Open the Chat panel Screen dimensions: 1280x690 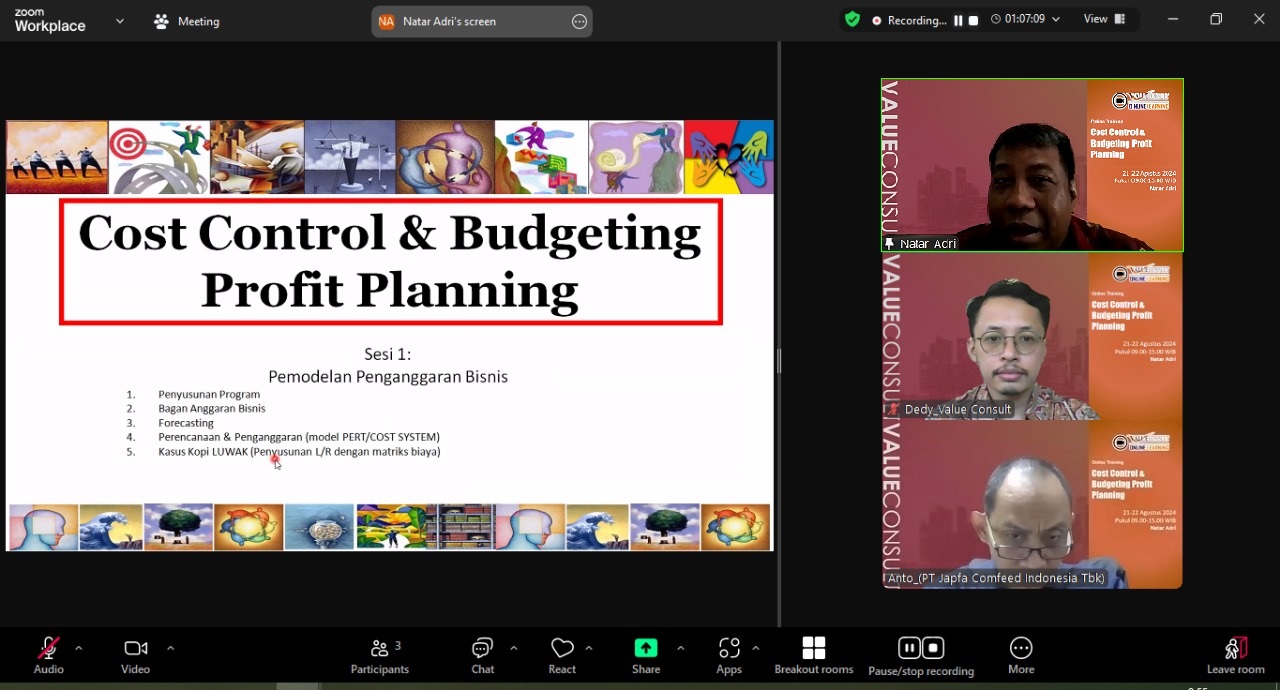(483, 655)
